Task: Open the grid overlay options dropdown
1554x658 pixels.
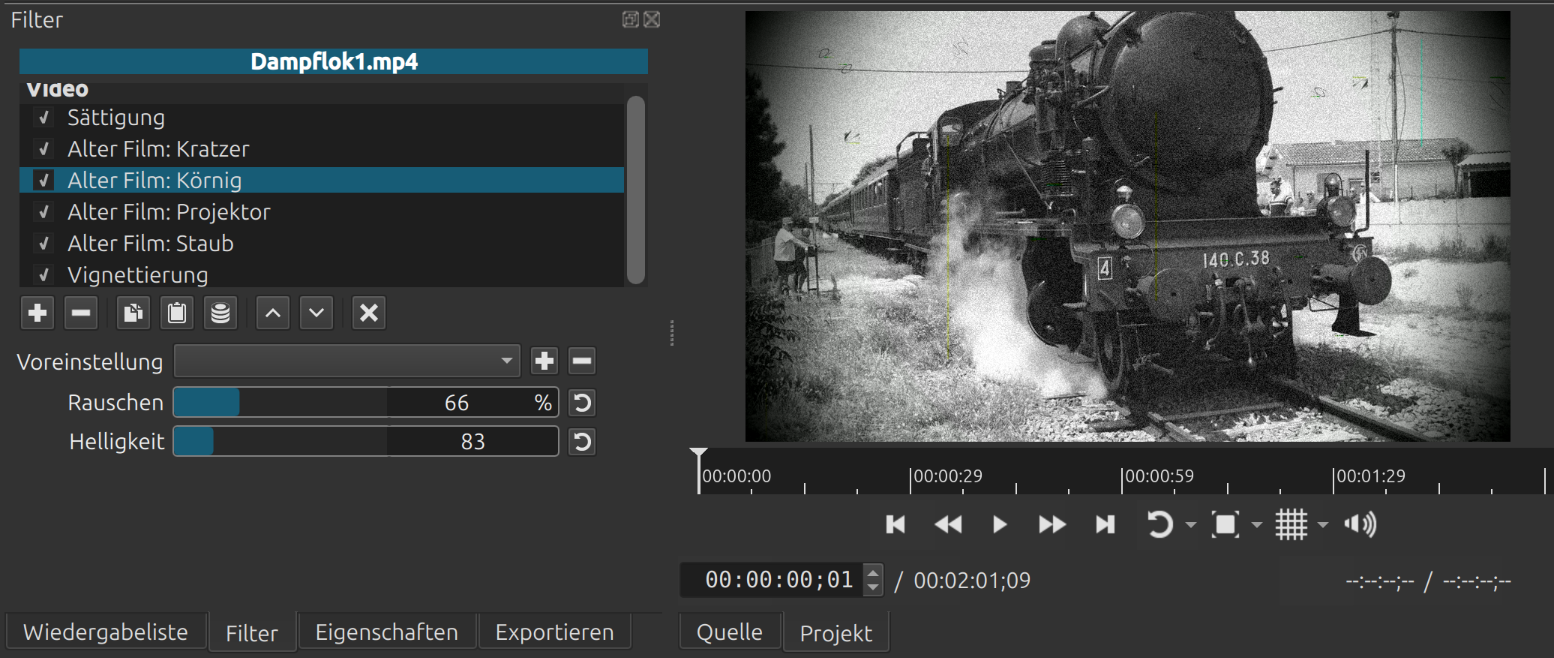Action: (1323, 525)
